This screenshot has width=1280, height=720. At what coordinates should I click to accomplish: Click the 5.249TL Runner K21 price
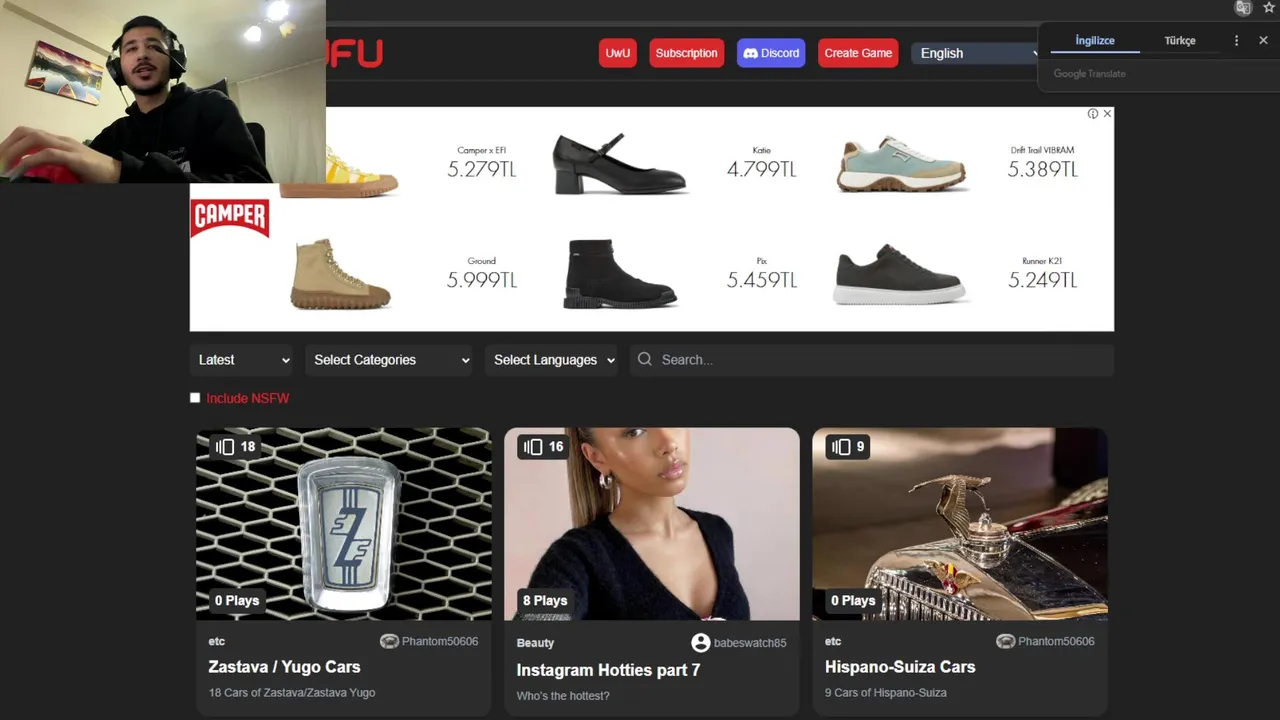click(x=1042, y=280)
